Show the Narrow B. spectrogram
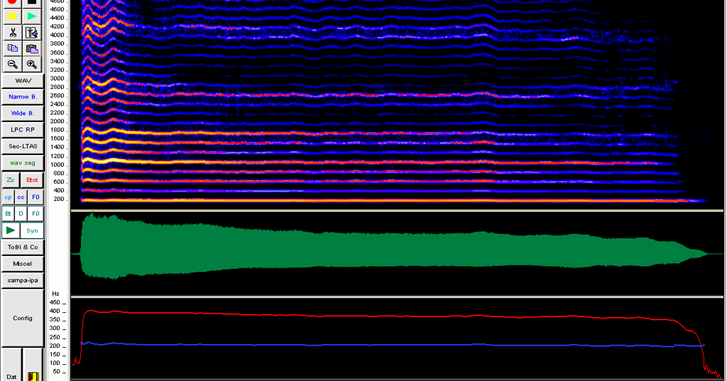 point(23,97)
